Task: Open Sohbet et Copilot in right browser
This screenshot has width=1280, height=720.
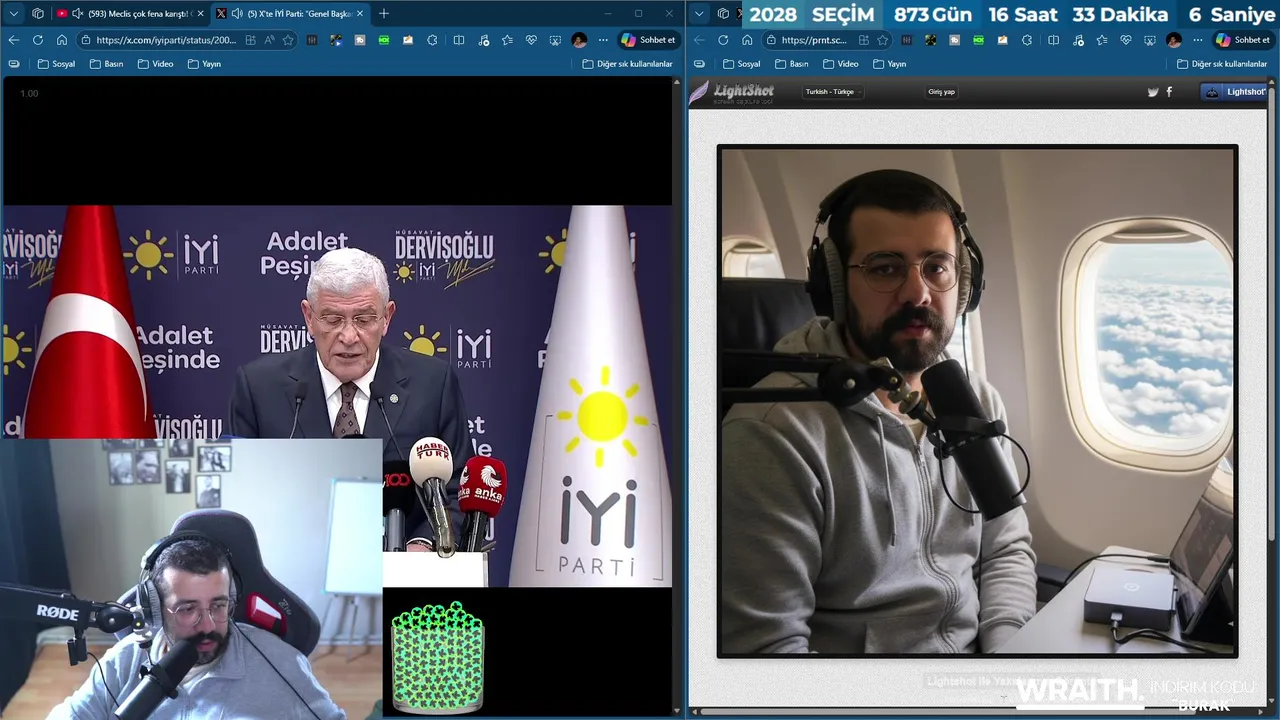Action: pos(1243,40)
